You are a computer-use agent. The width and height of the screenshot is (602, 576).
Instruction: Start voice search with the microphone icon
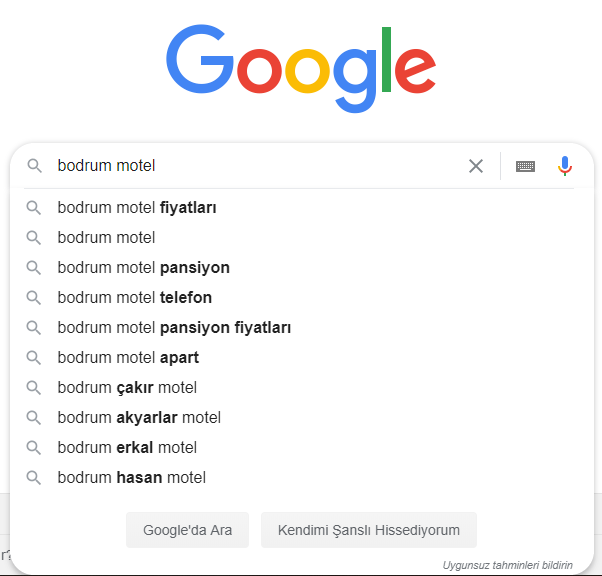(564, 166)
